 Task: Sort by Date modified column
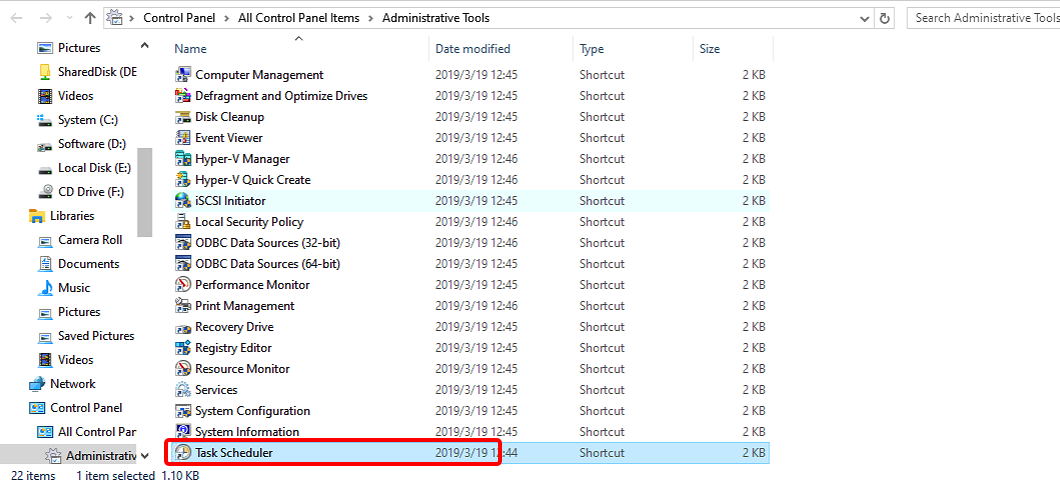click(472, 49)
